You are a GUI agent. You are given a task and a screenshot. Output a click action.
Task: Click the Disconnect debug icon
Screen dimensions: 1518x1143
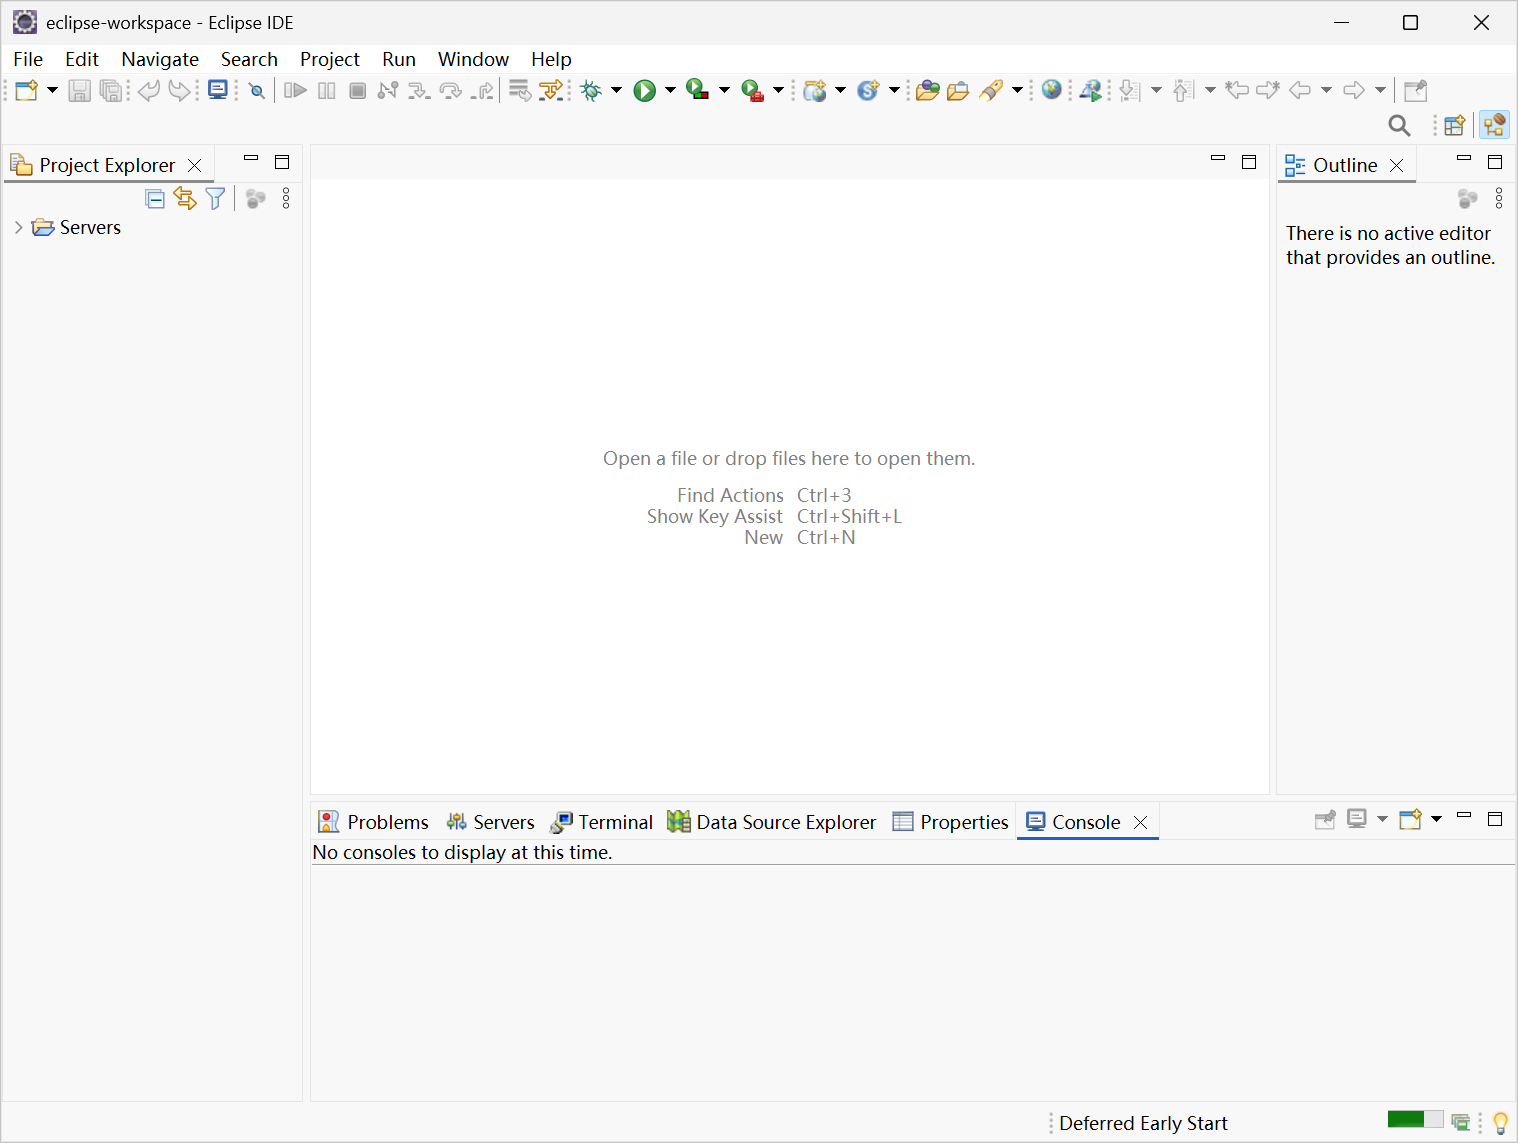tap(388, 91)
